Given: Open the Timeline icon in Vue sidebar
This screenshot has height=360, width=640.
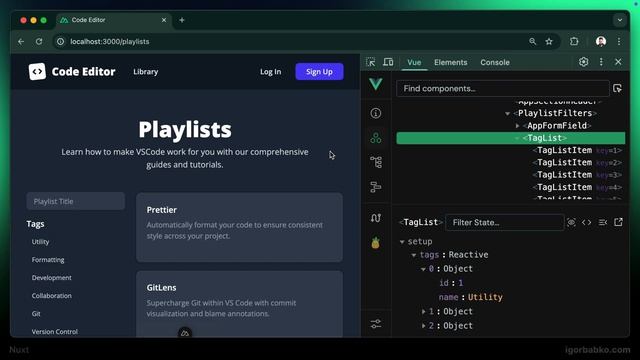Looking at the screenshot, I should [x=376, y=187].
